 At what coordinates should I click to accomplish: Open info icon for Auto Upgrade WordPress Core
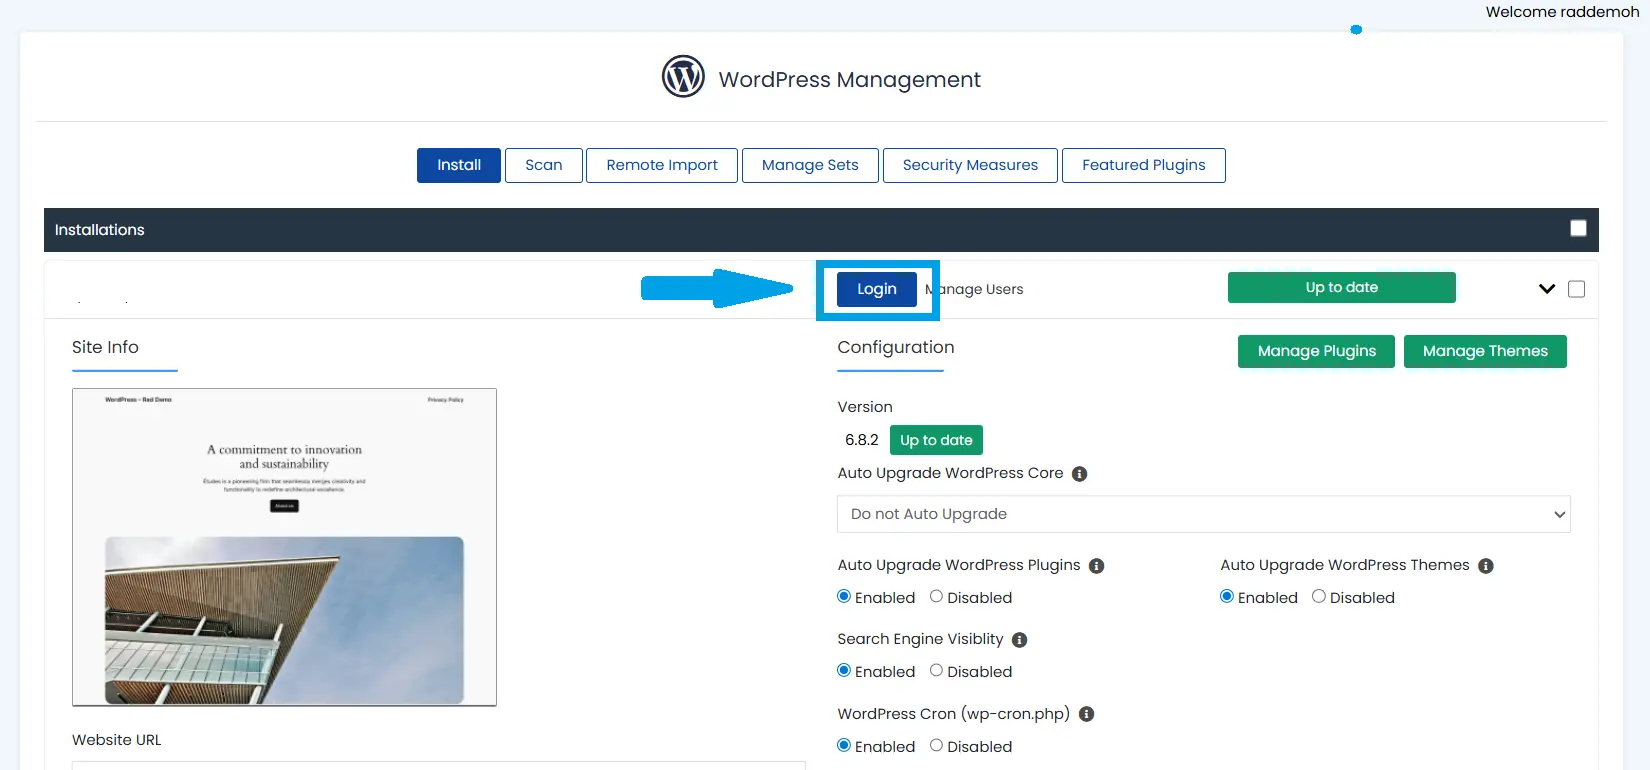tap(1080, 474)
